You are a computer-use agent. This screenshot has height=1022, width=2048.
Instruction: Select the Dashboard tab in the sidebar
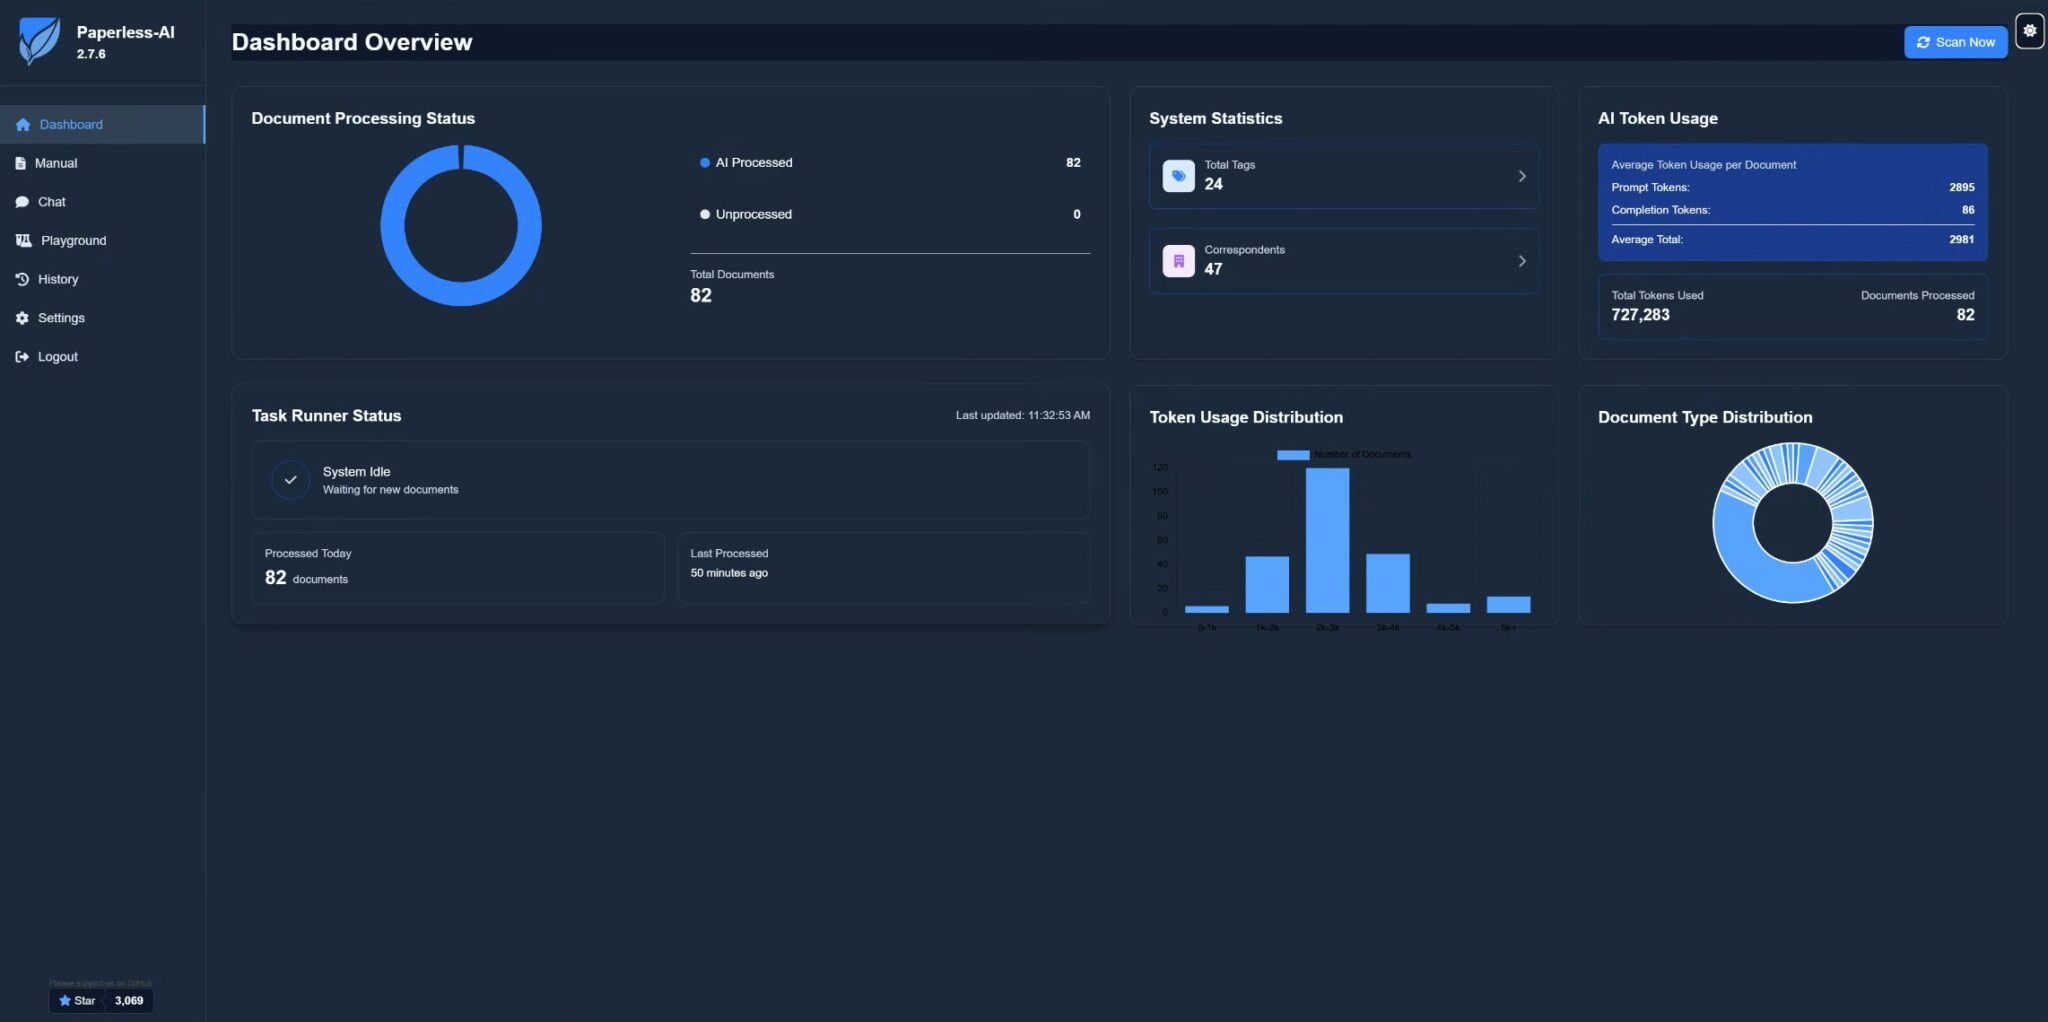71,124
